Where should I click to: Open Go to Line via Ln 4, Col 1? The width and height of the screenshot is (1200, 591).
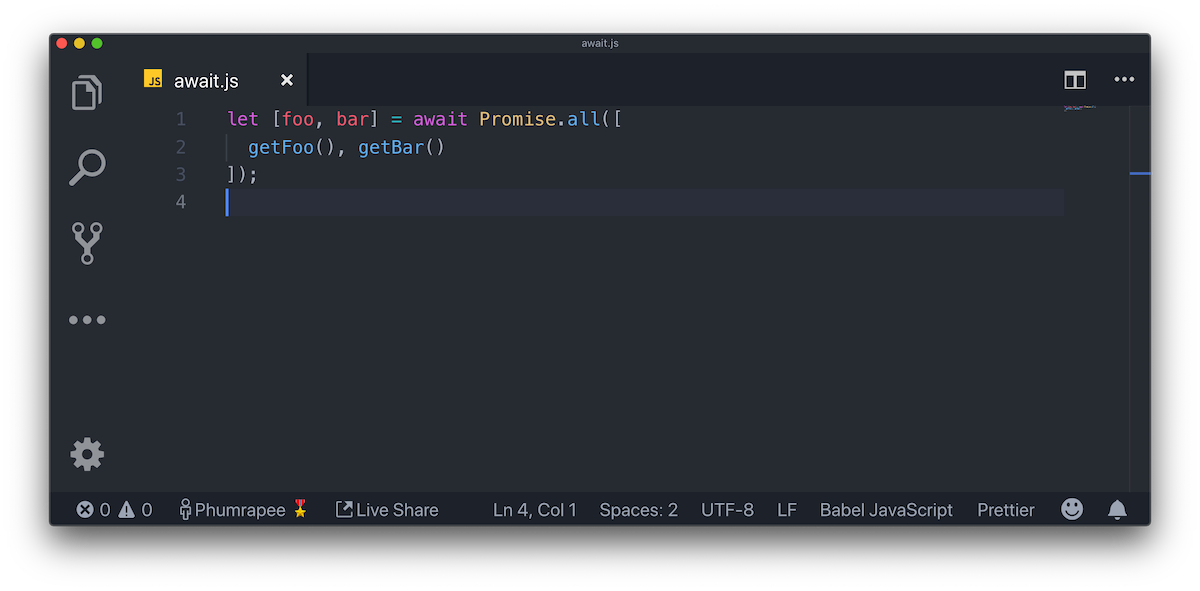(x=535, y=510)
